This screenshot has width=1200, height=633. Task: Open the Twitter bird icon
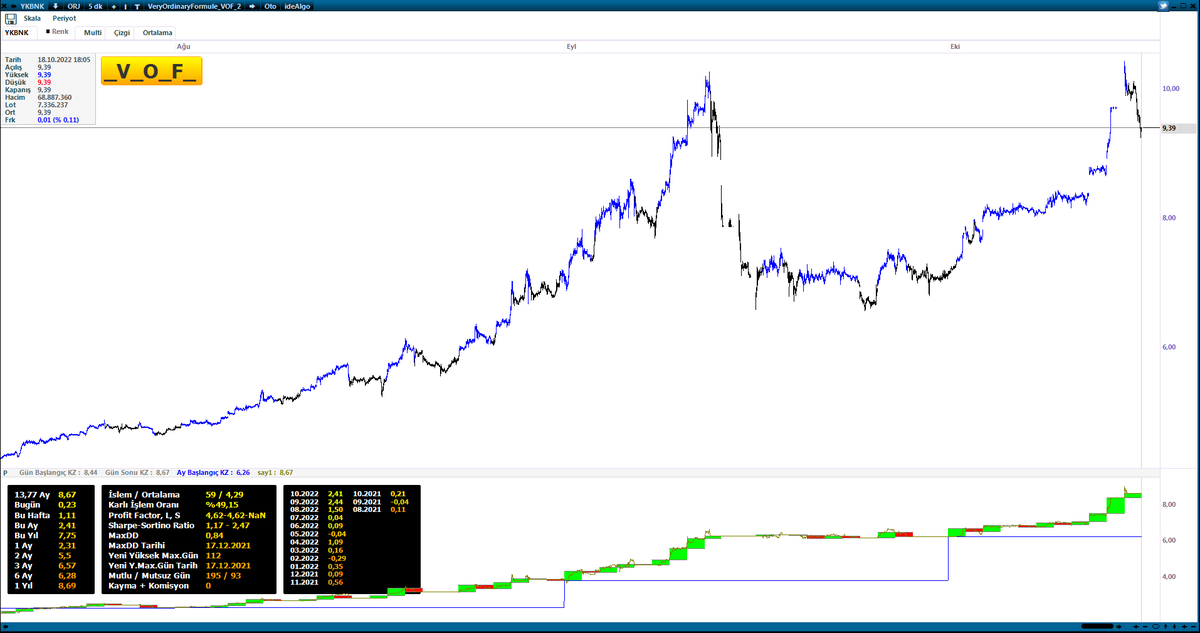point(1164,6)
